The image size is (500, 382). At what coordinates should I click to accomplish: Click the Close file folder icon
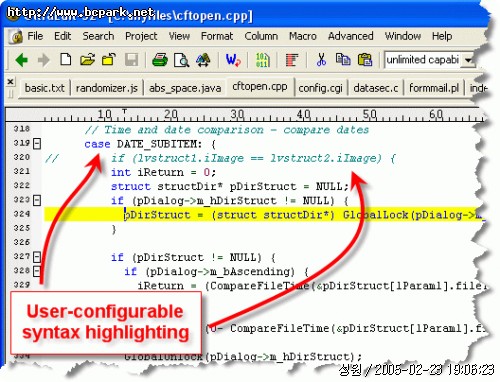coord(109,60)
